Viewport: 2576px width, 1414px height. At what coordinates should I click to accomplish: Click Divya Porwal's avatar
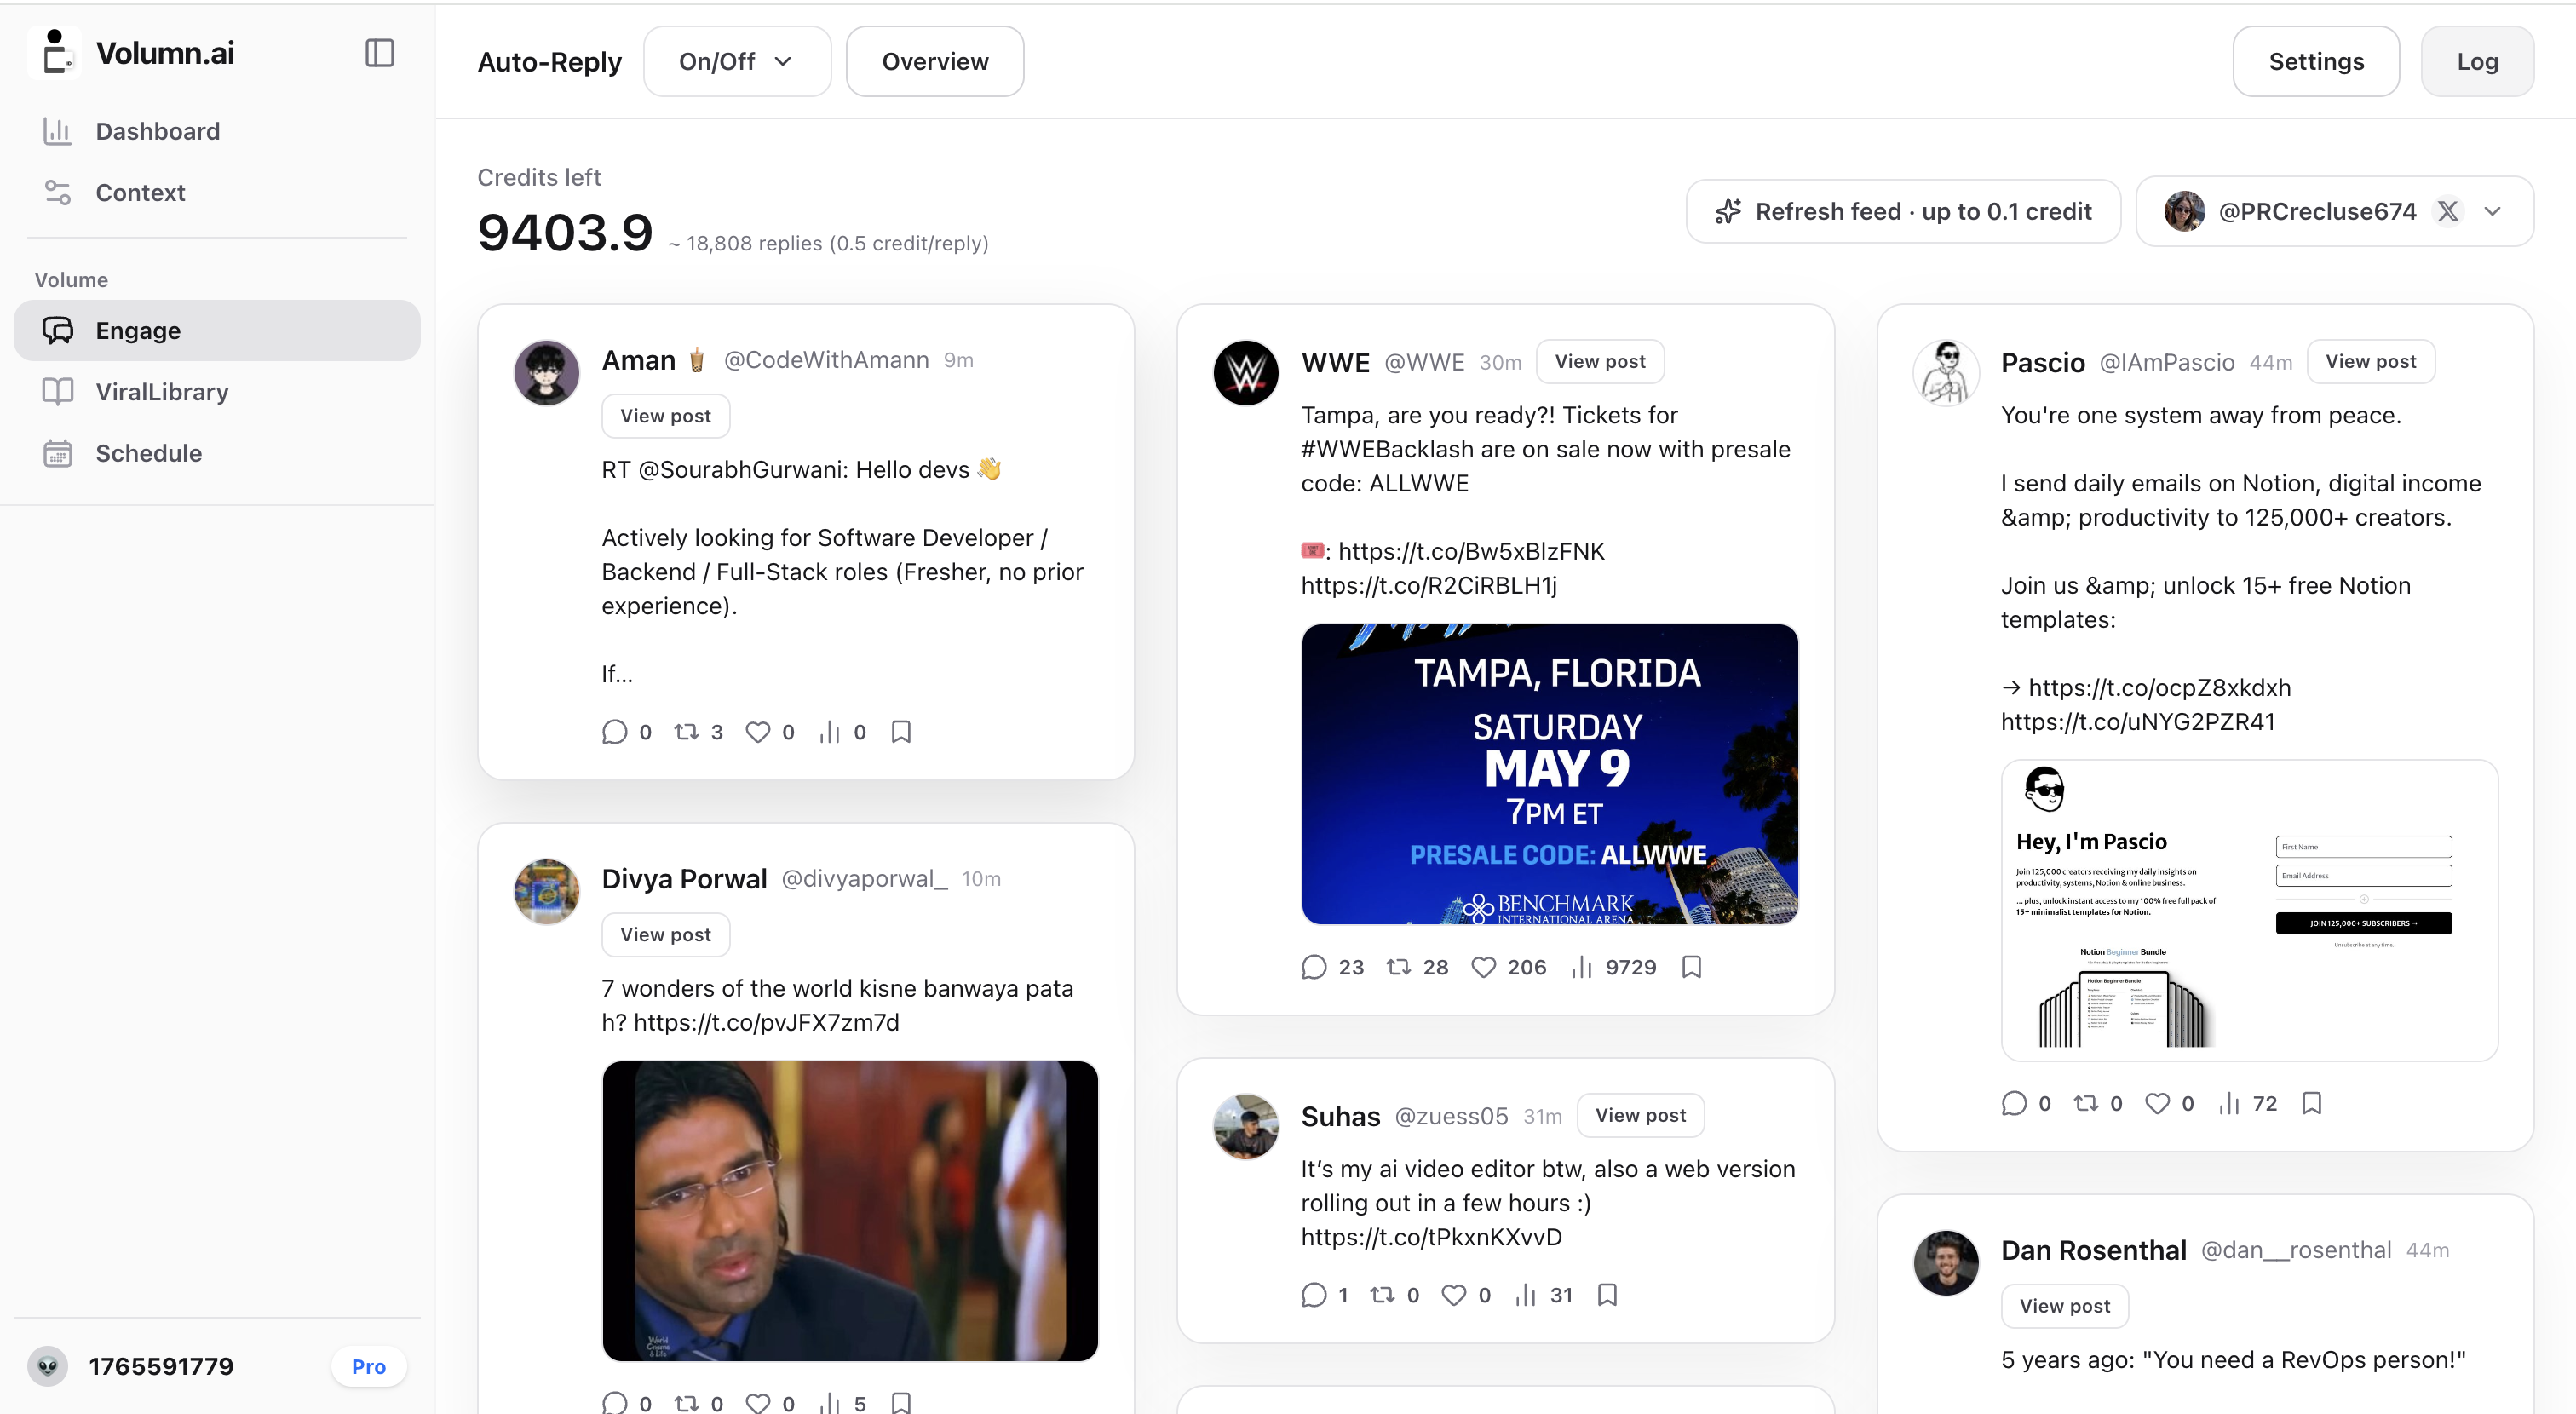point(546,891)
